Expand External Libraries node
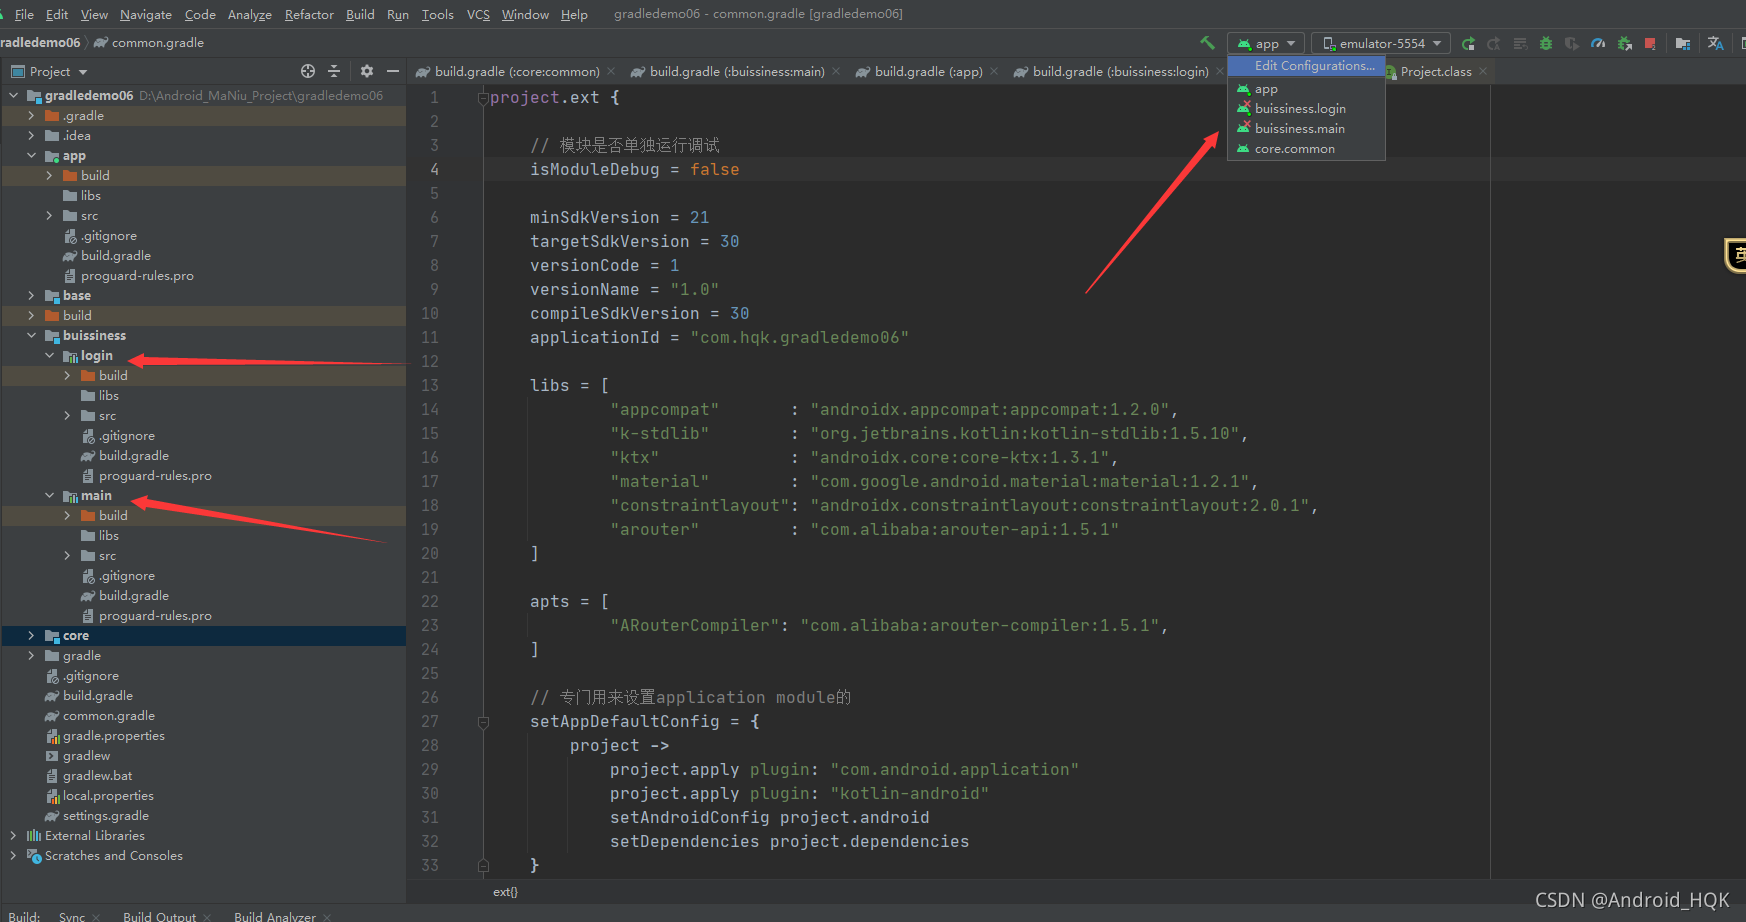Screen dimensions: 1746x922 13,835
